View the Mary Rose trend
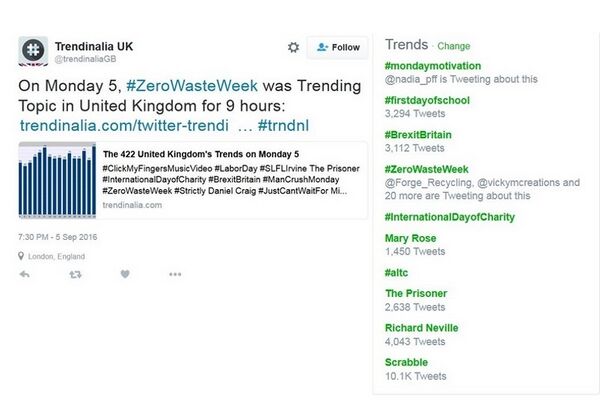 (412, 237)
